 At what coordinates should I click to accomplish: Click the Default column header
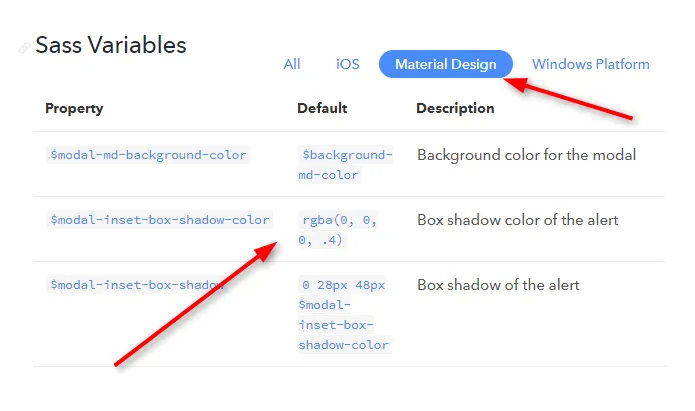click(x=322, y=108)
